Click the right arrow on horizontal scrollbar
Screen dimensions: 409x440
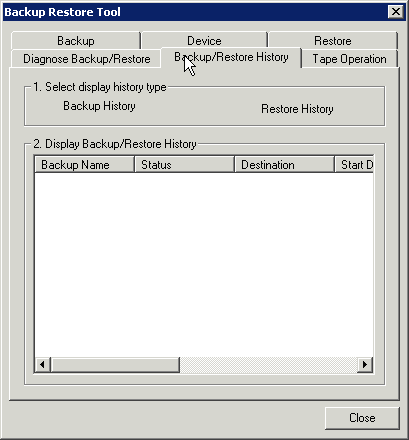(x=365, y=365)
